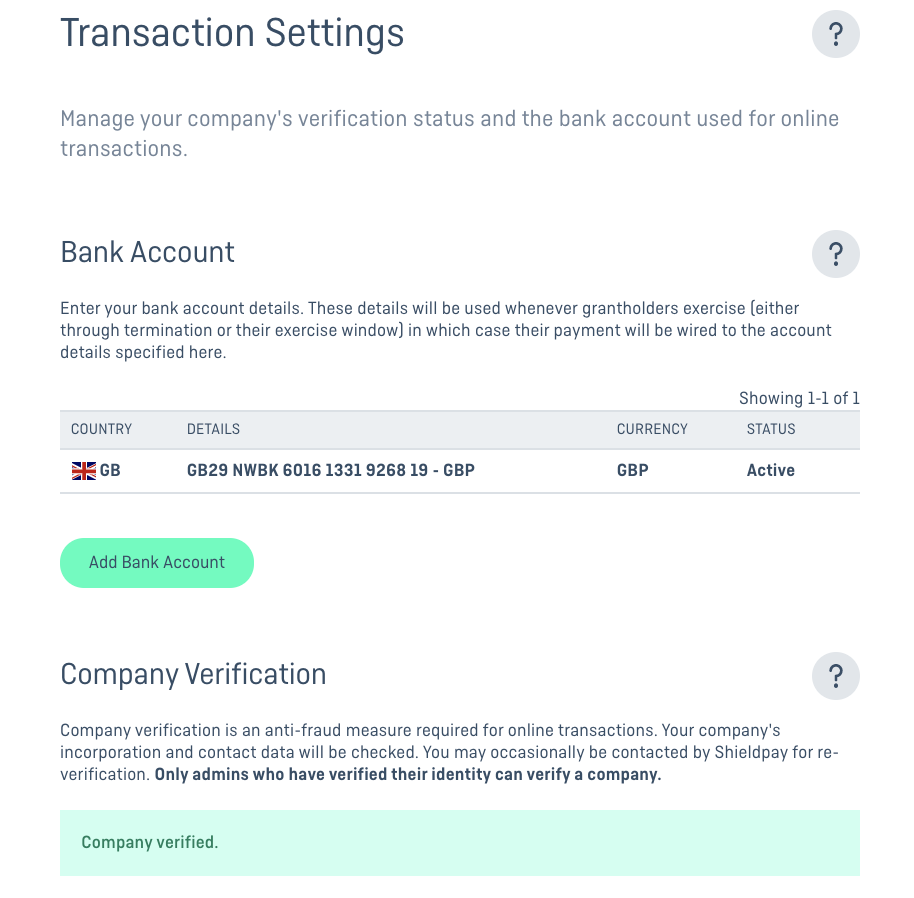Click the GBP value in Currency column
The width and height of the screenshot is (914, 898).
[x=632, y=470]
